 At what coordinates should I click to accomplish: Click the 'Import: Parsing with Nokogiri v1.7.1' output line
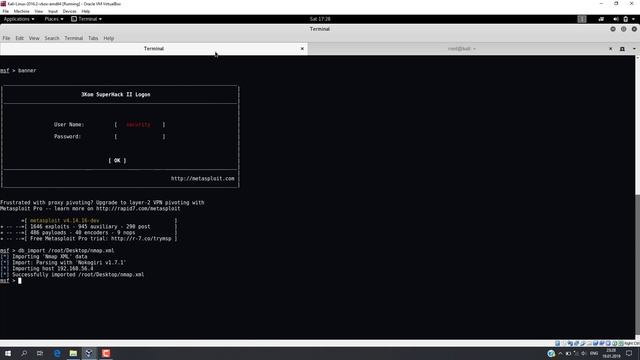[x=64, y=262]
